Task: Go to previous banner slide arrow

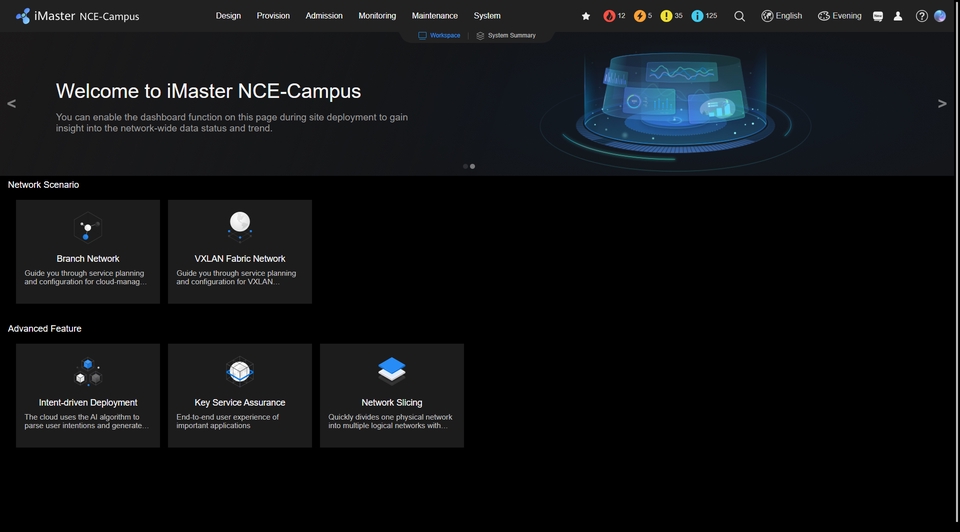Action: pyautogui.click(x=12, y=103)
